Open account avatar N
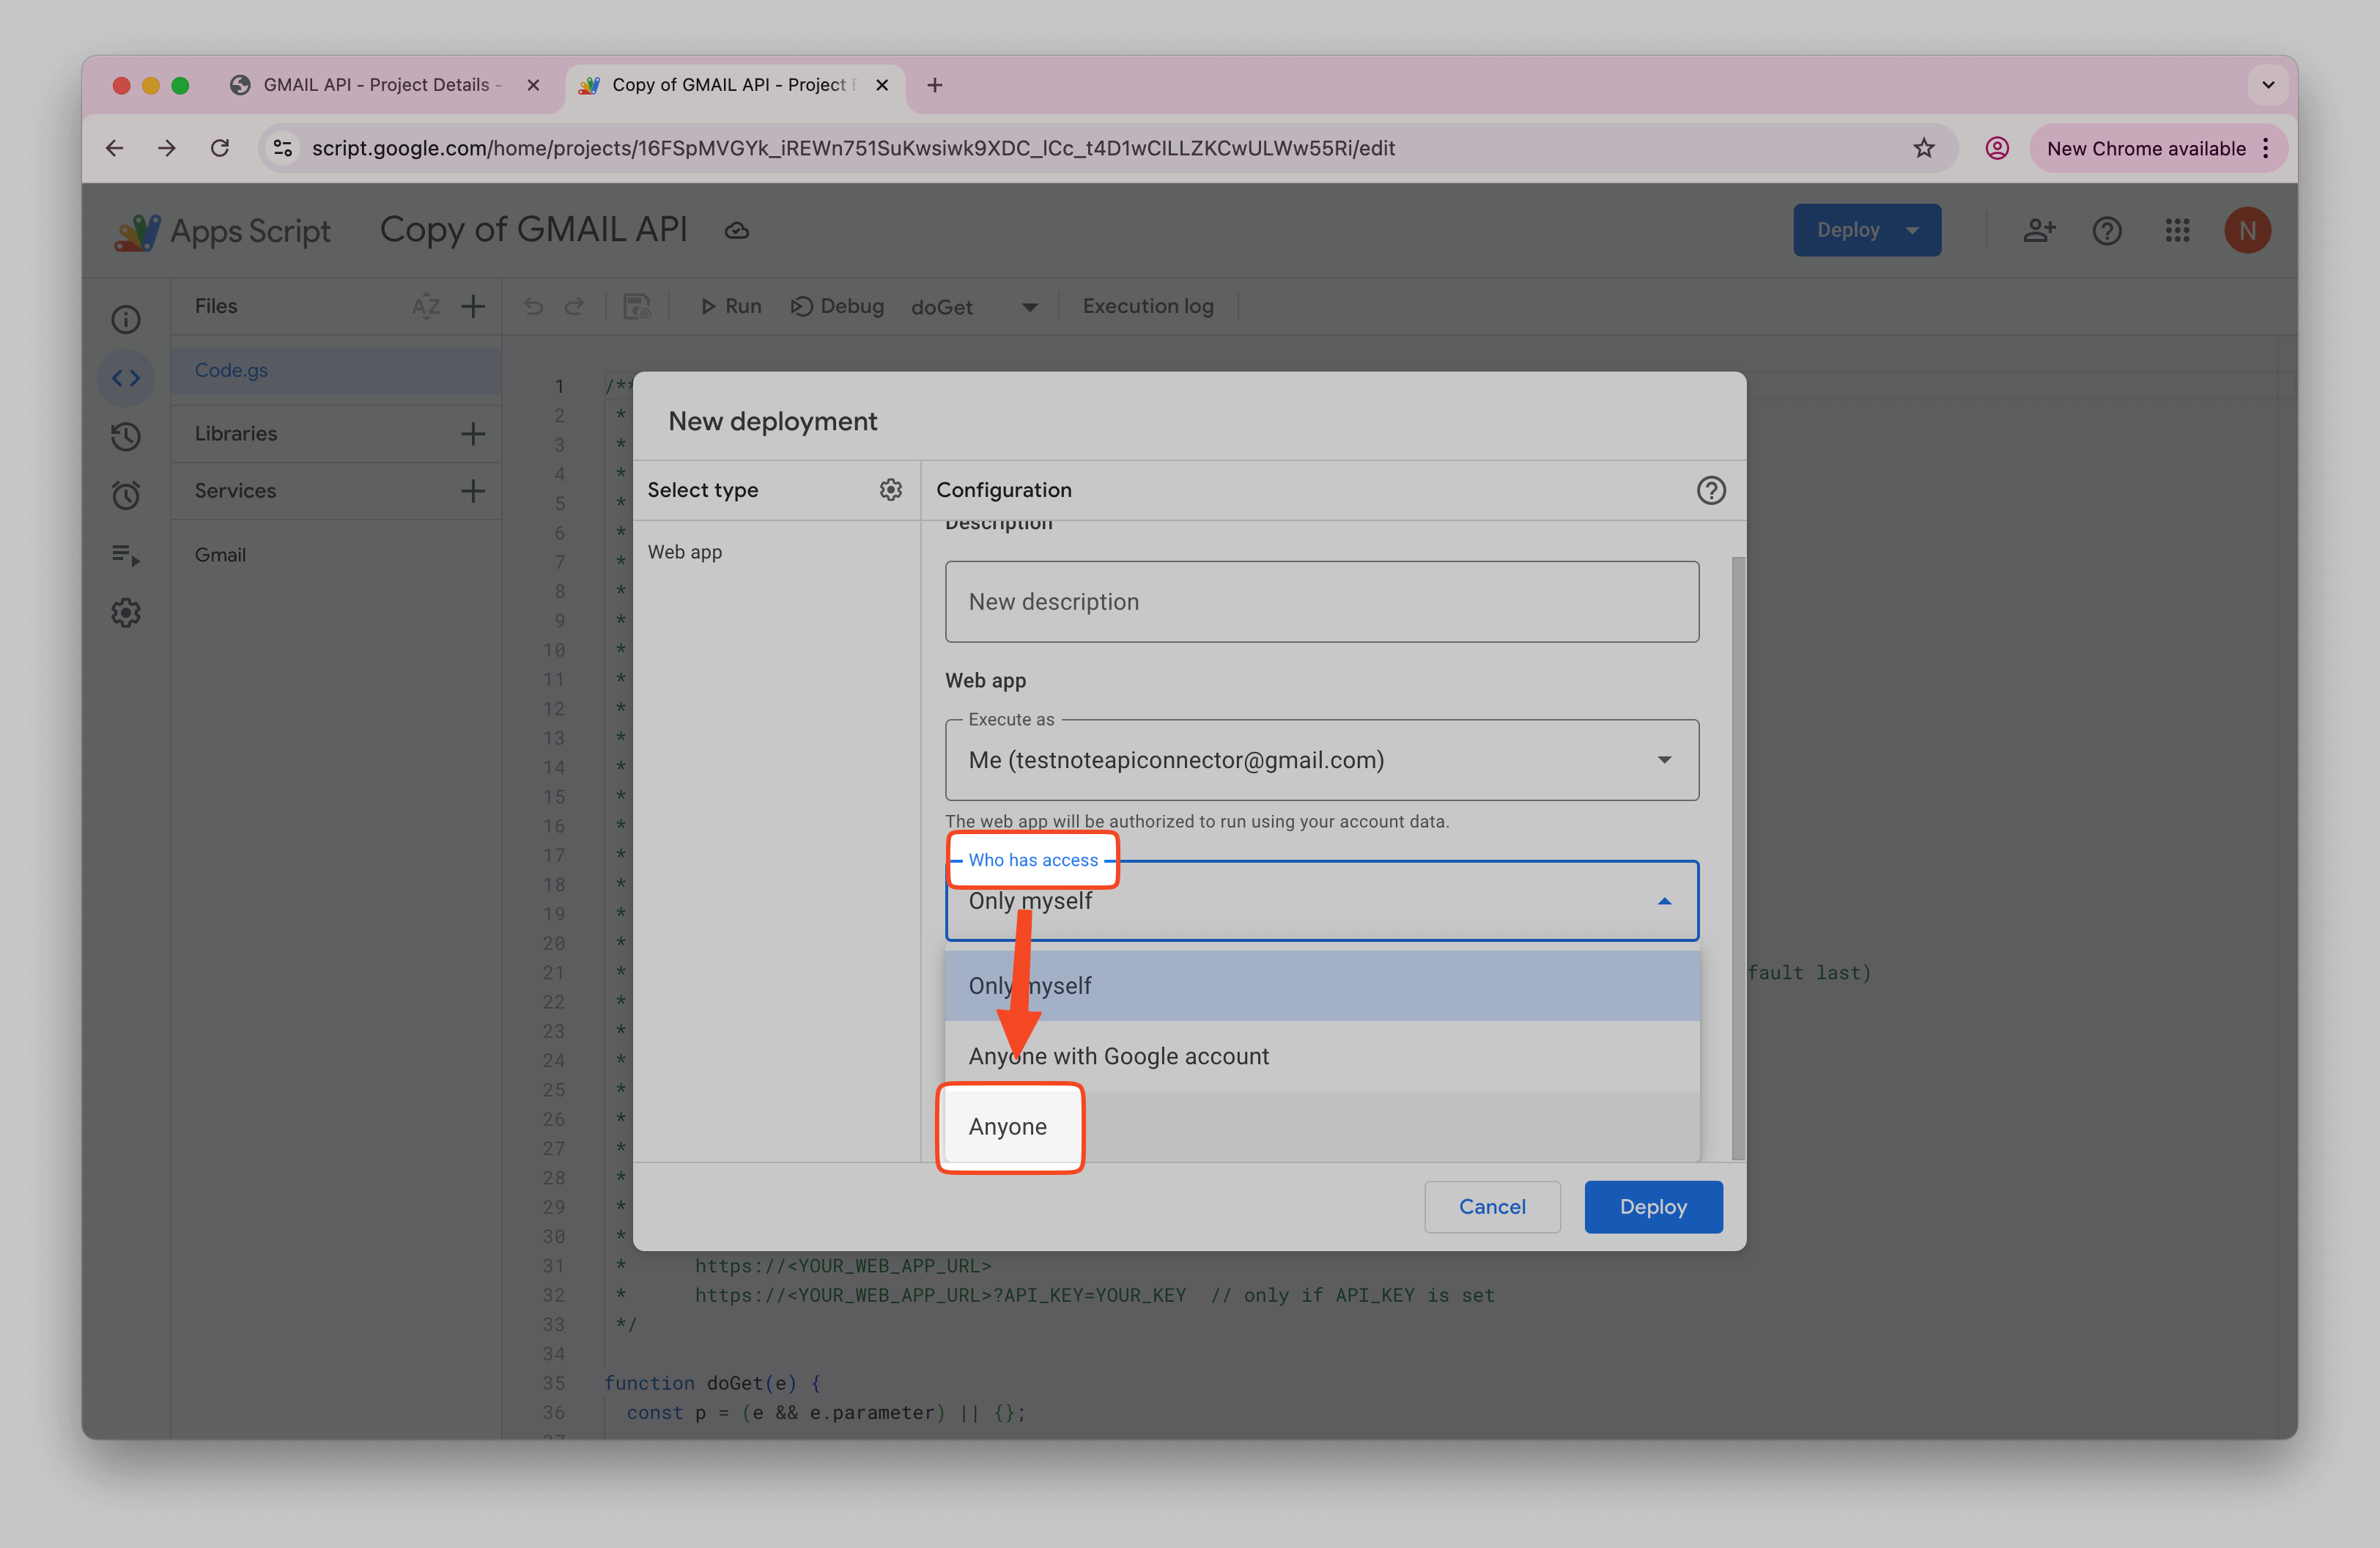This screenshot has height=1548, width=2380. 2247,231
